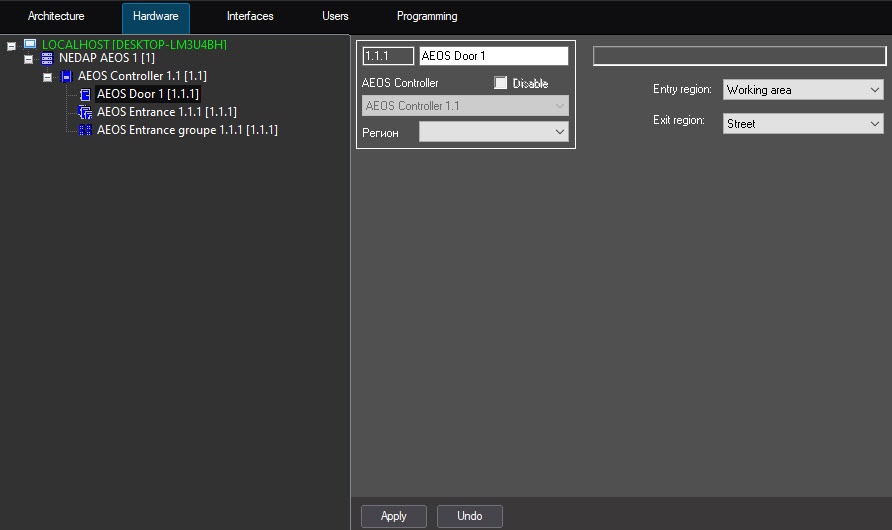The width and height of the screenshot is (892, 530).
Task: Select AEOS Entrance groupe 1.1.1 tree item
Action: 187,130
